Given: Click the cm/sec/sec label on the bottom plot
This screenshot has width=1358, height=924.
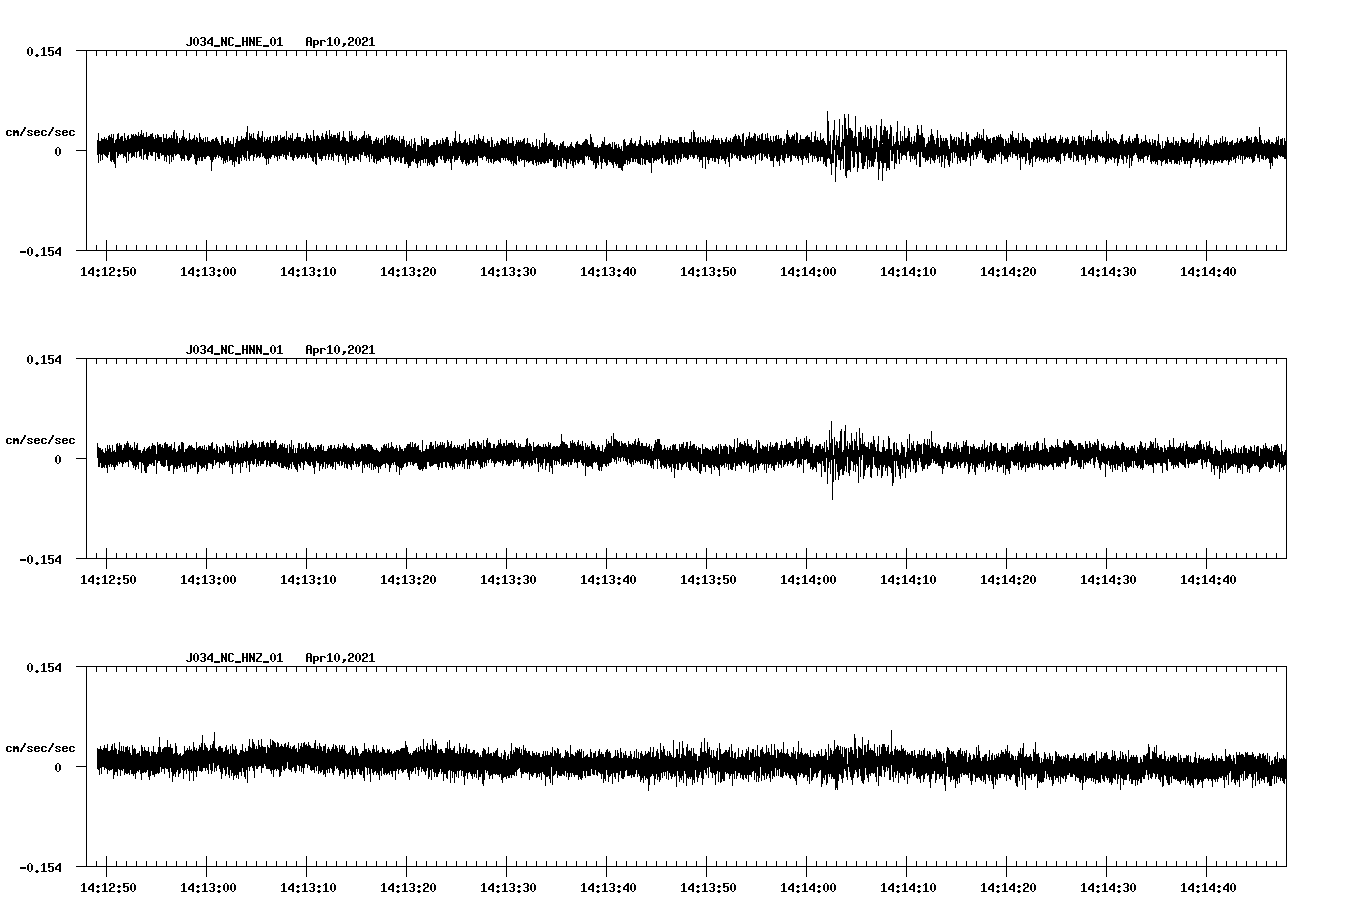Looking at the screenshot, I should 41,746.
